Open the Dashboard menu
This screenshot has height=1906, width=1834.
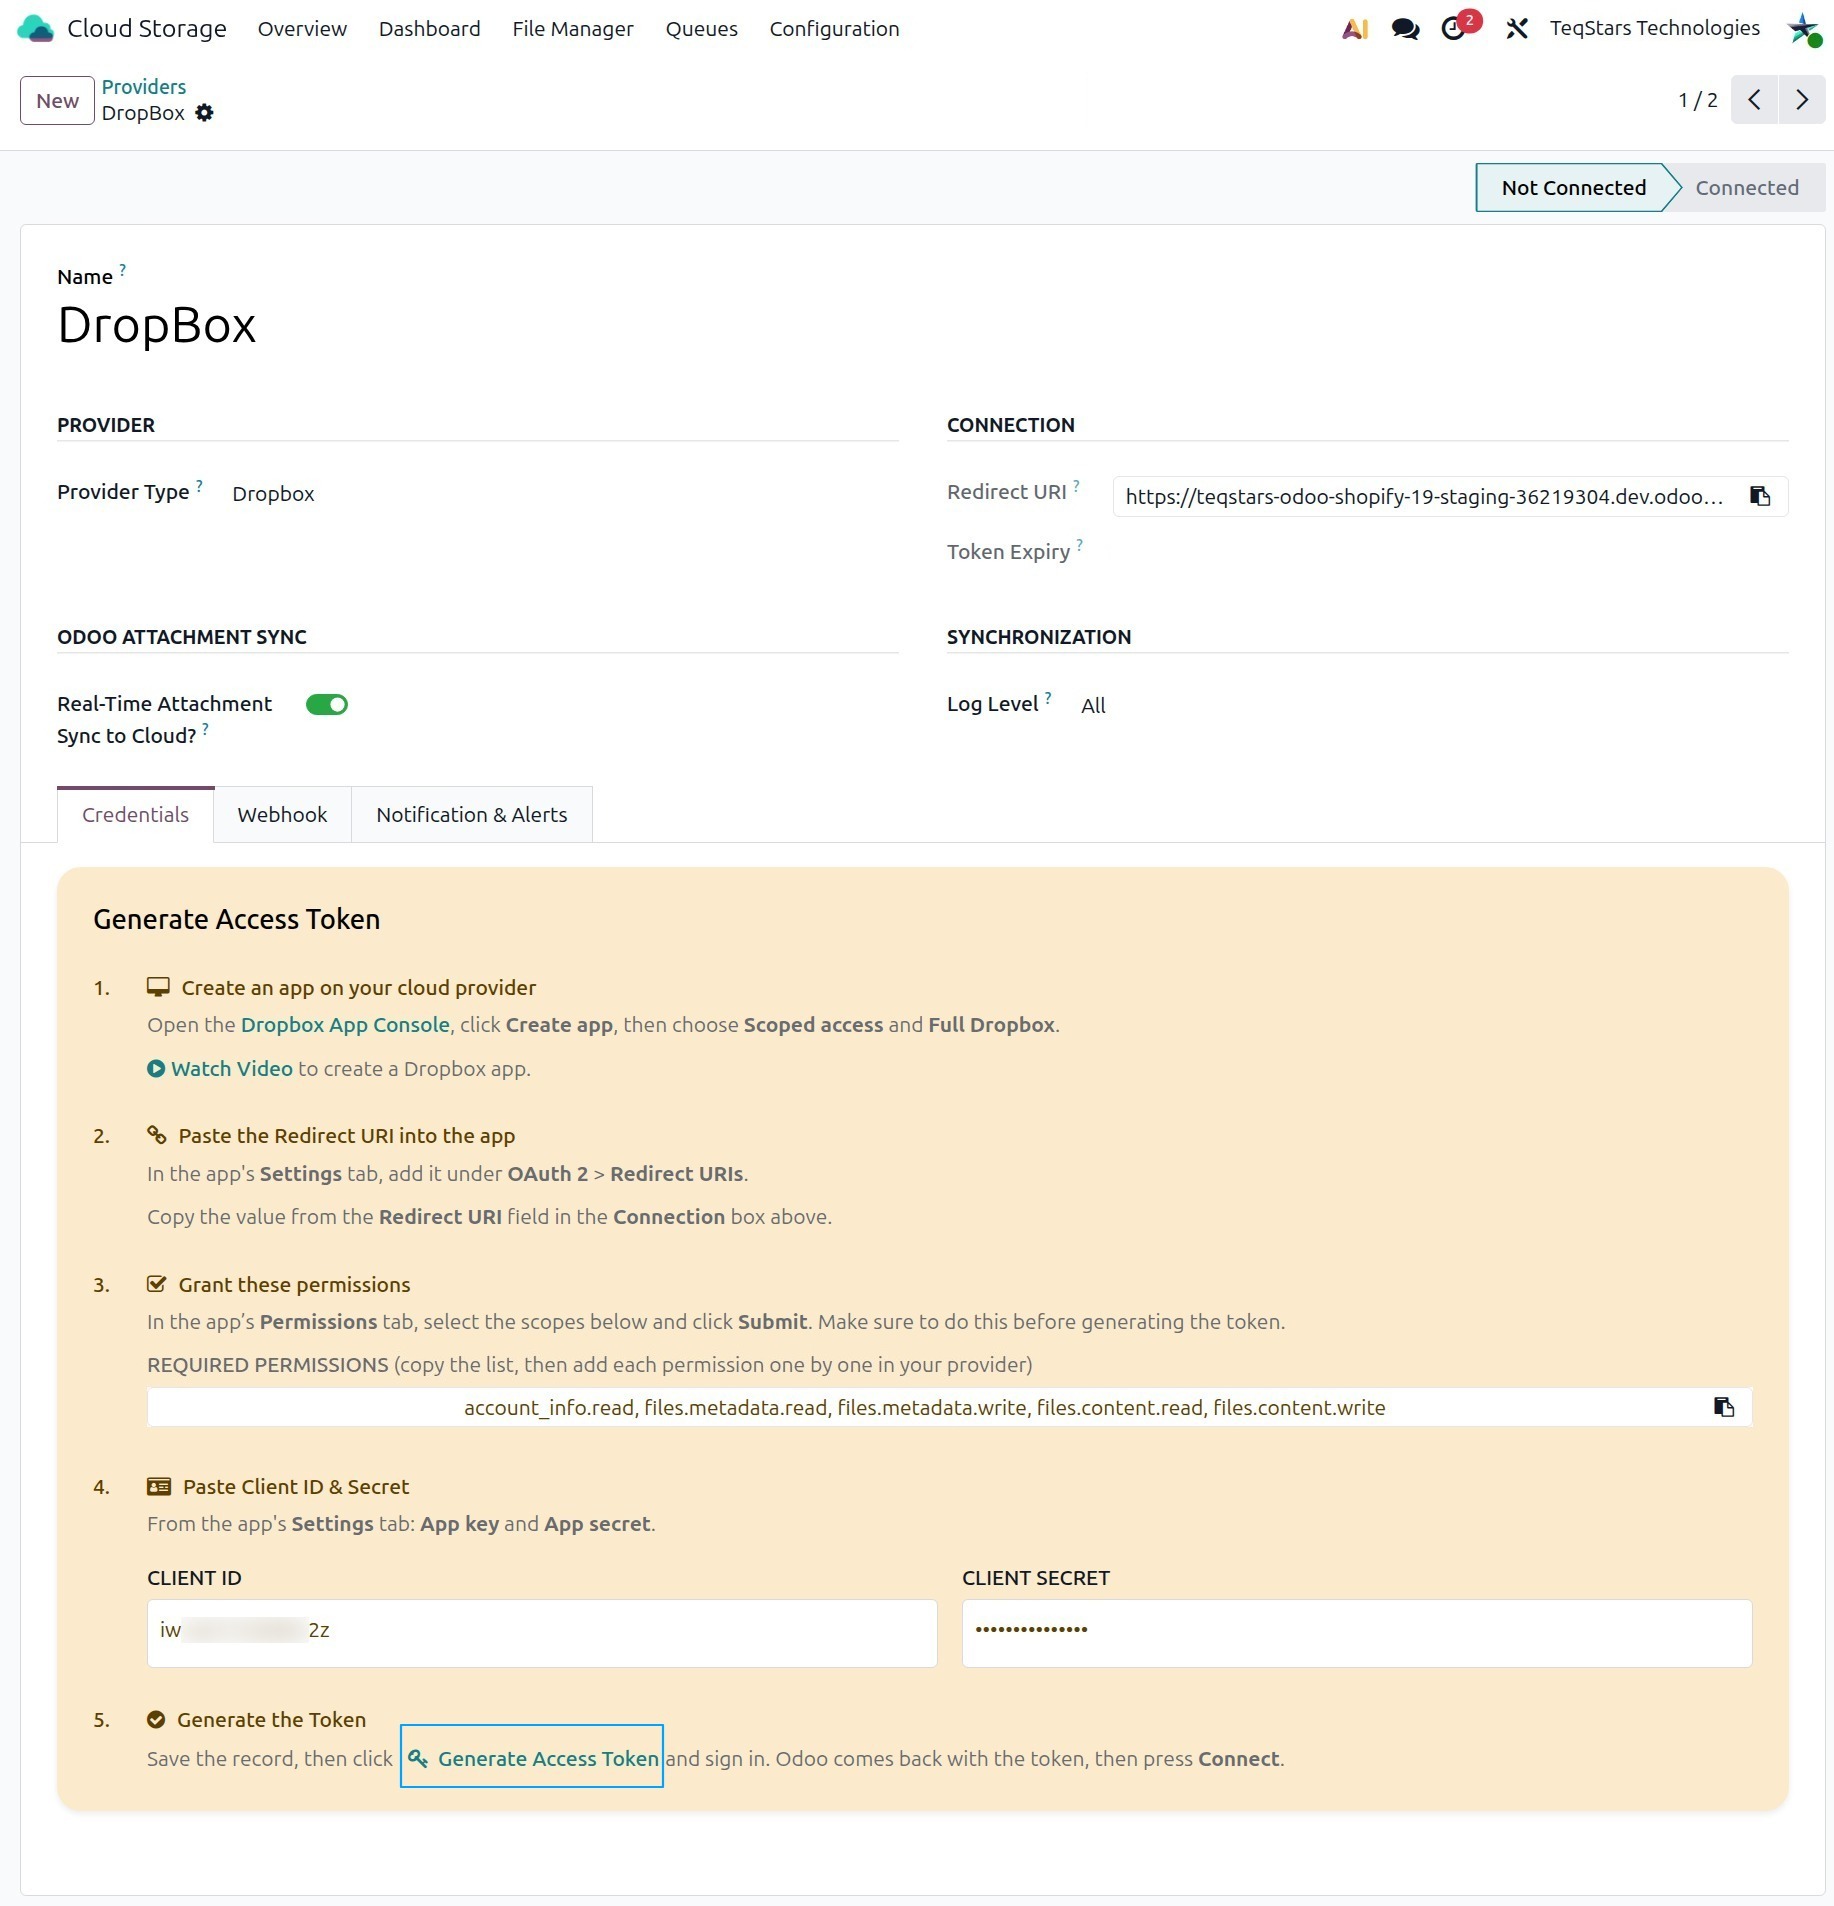point(429,29)
